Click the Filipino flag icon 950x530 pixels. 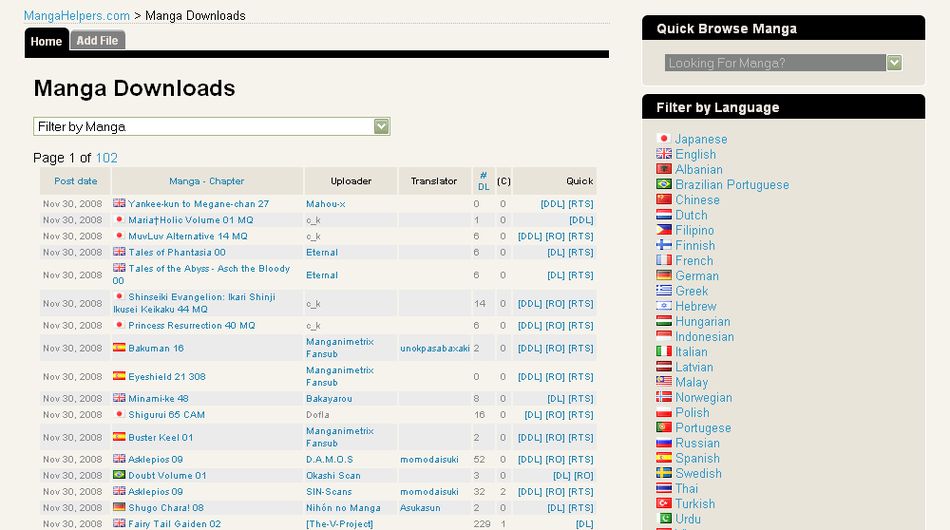point(663,230)
